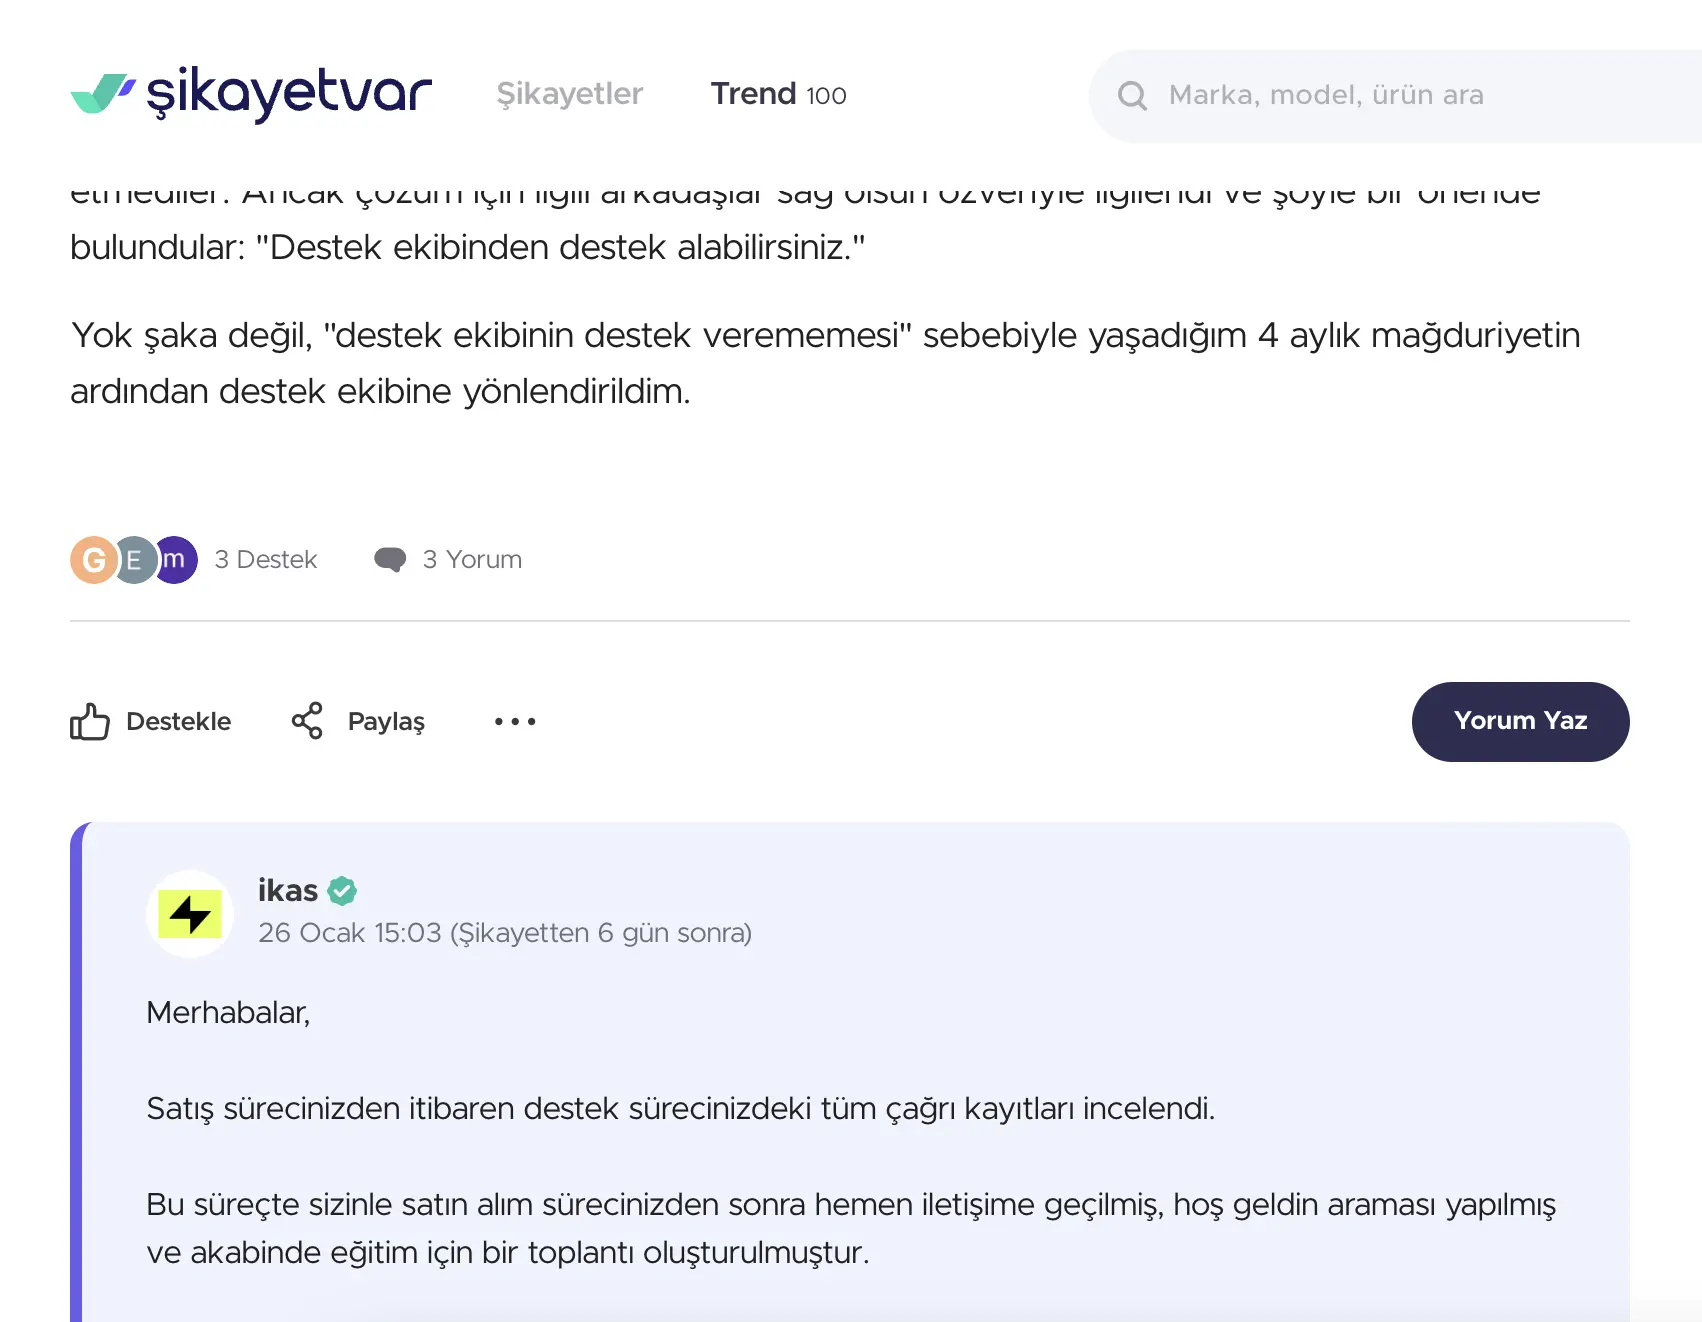Click the 'Merhabalar,' greeting text
This screenshot has width=1702, height=1322.
click(228, 1013)
